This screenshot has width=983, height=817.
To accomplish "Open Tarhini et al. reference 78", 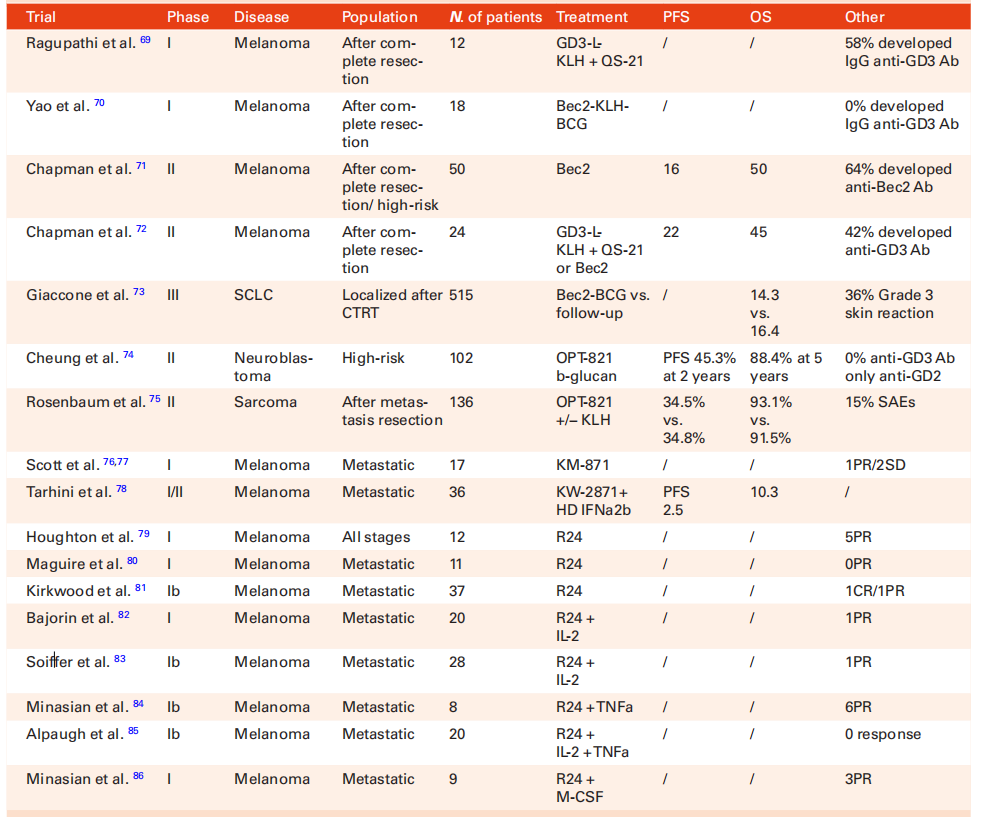I will (122, 489).
